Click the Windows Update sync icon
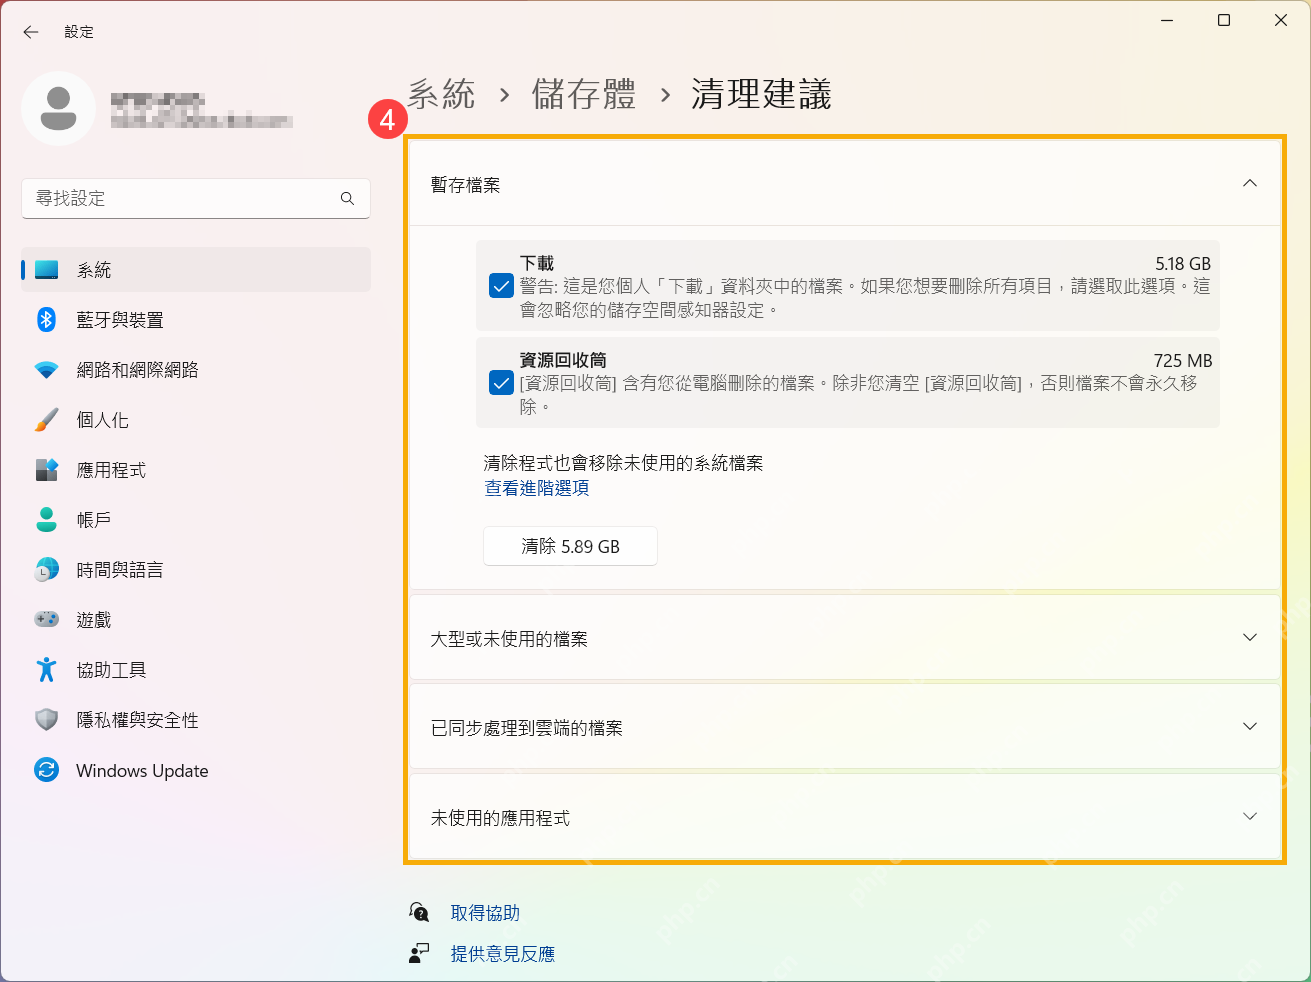1311x982 pixels. [x=46, y=770]
